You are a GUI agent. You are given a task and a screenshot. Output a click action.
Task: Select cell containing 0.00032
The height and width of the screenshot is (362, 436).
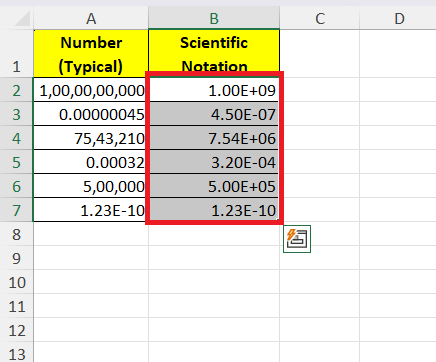(x=91, y=162)
